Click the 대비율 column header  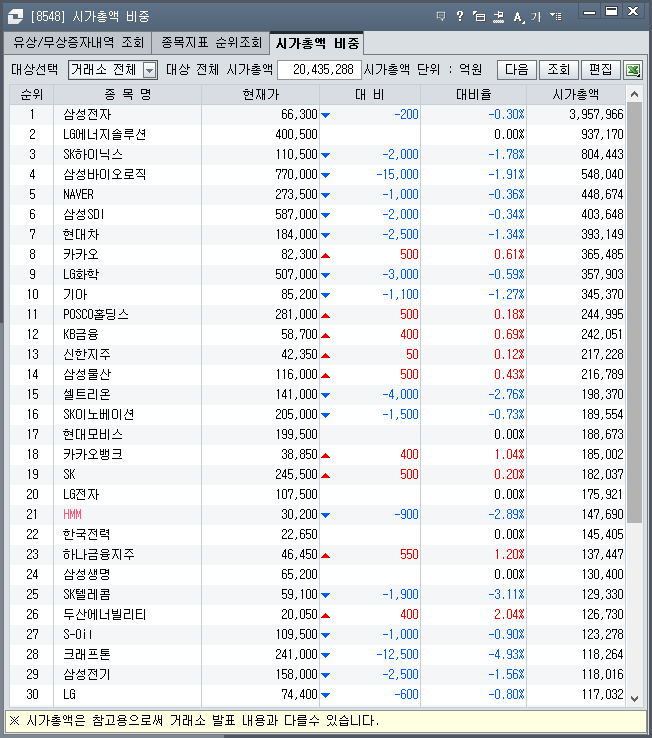(473, 95)
